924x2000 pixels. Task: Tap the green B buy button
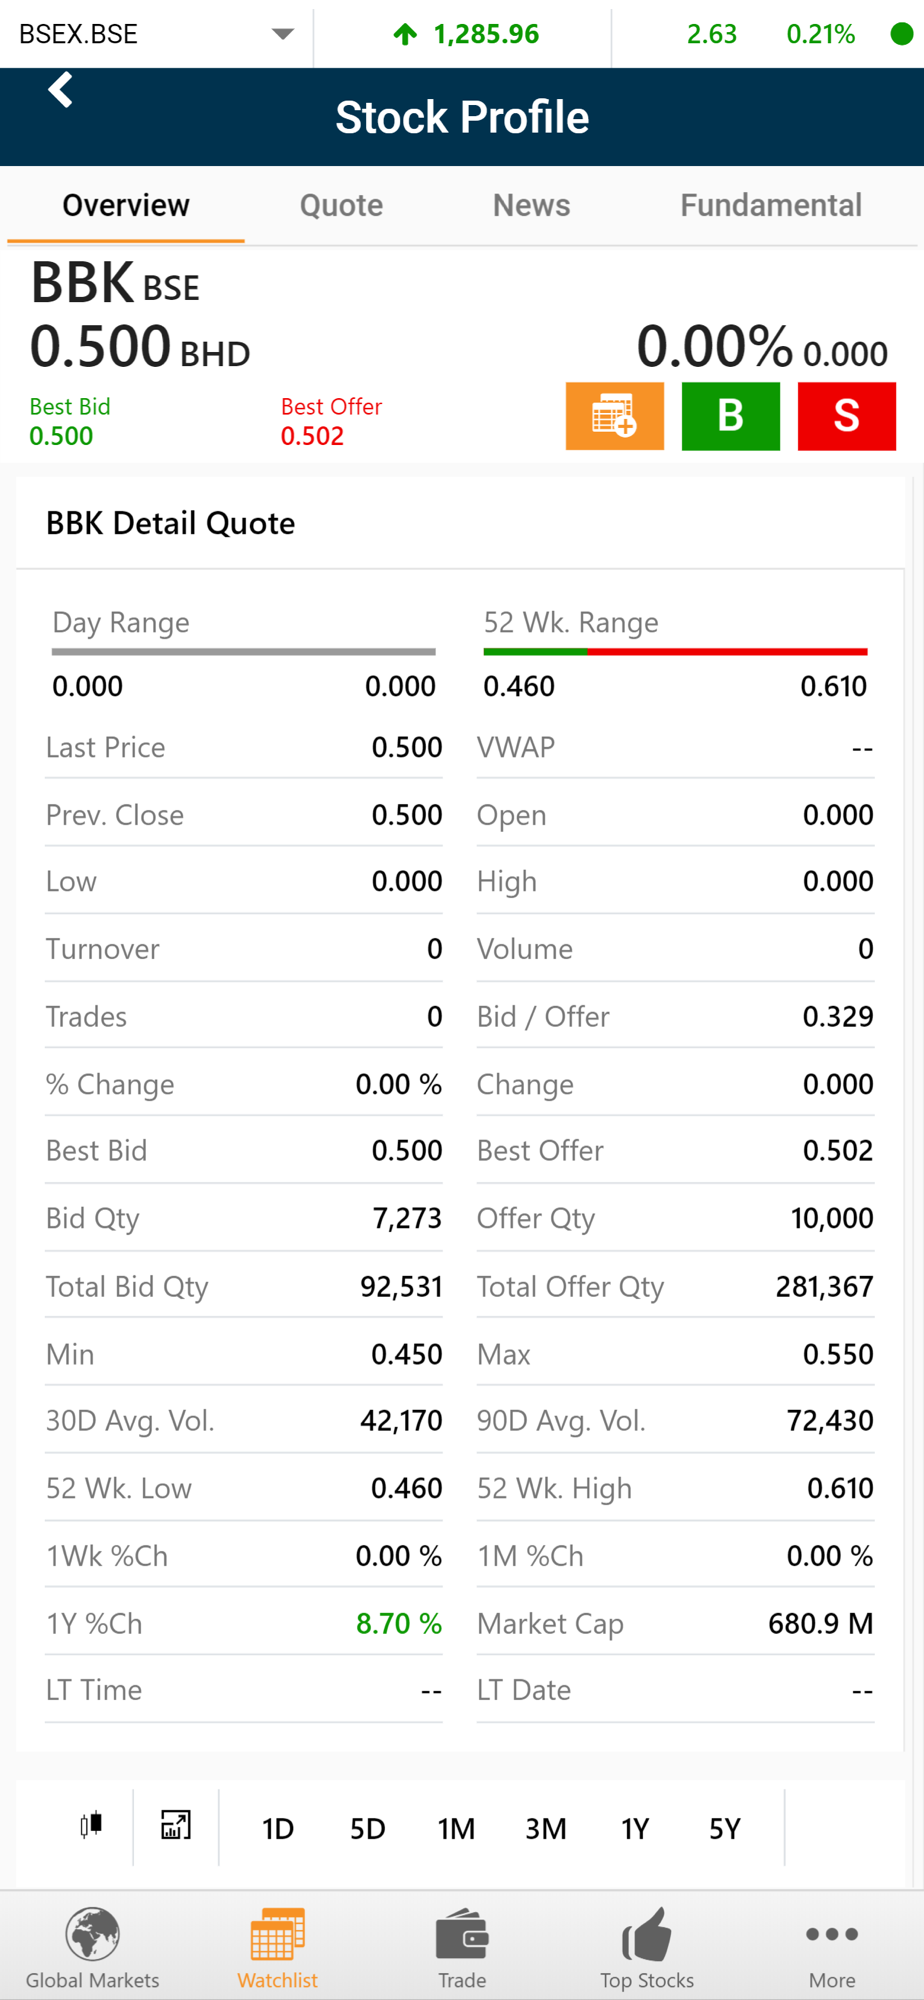tap(731, 416)
